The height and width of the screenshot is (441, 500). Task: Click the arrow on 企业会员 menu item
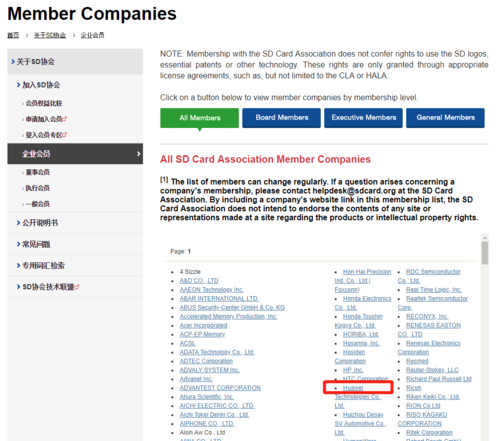pyautogui.click(x=138, y=154)
